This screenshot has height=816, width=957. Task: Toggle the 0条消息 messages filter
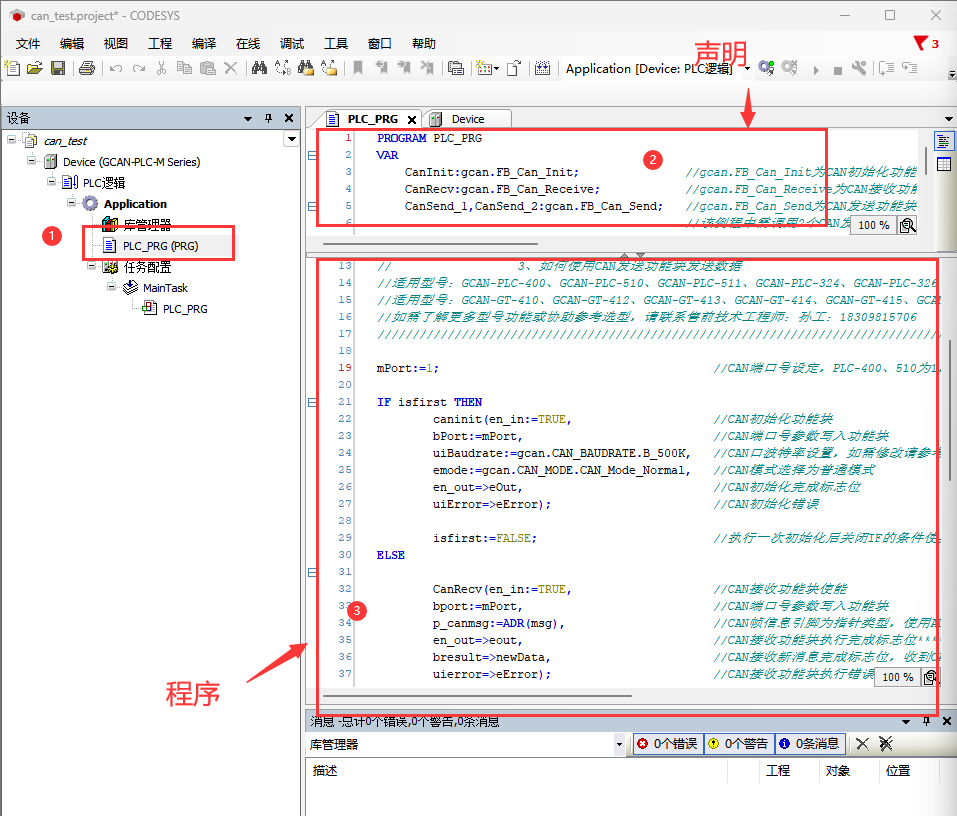tap(809, 743)
